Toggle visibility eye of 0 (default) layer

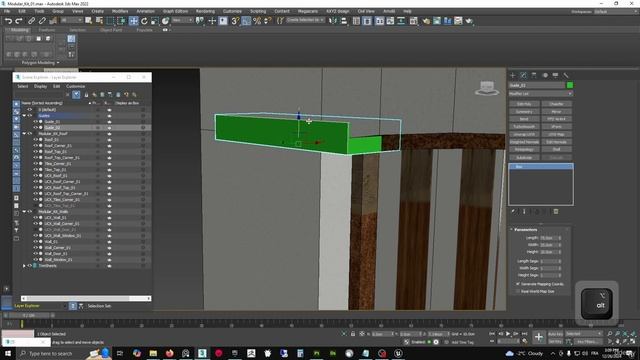tap(29, 110)
